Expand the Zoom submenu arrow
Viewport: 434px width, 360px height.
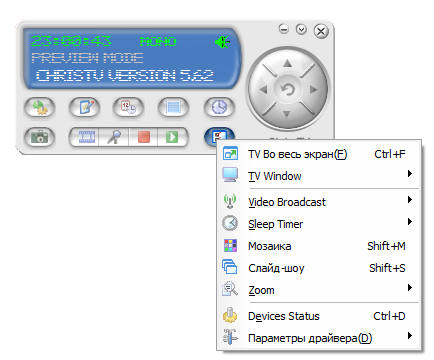410,288
